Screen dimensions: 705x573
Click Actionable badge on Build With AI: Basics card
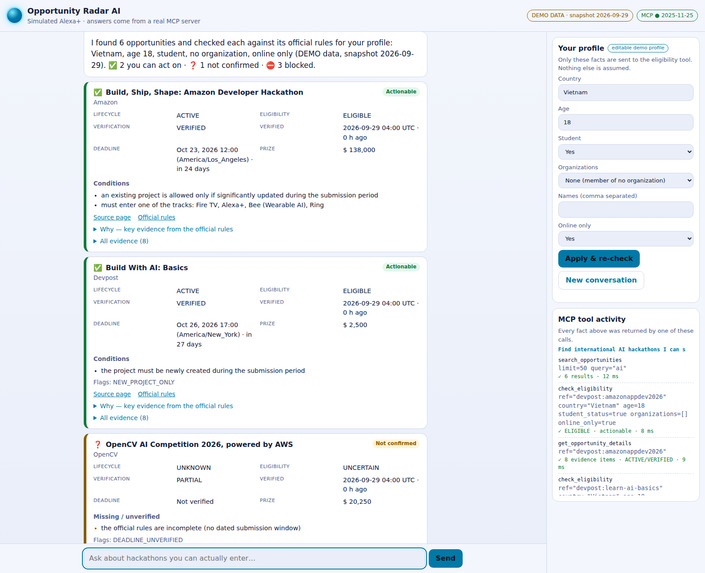click(401, 267)
